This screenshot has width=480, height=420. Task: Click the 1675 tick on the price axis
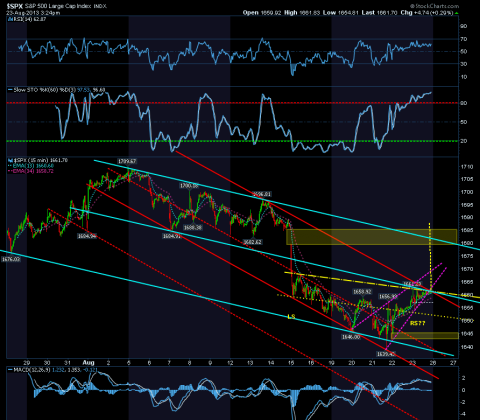[467, 256]
